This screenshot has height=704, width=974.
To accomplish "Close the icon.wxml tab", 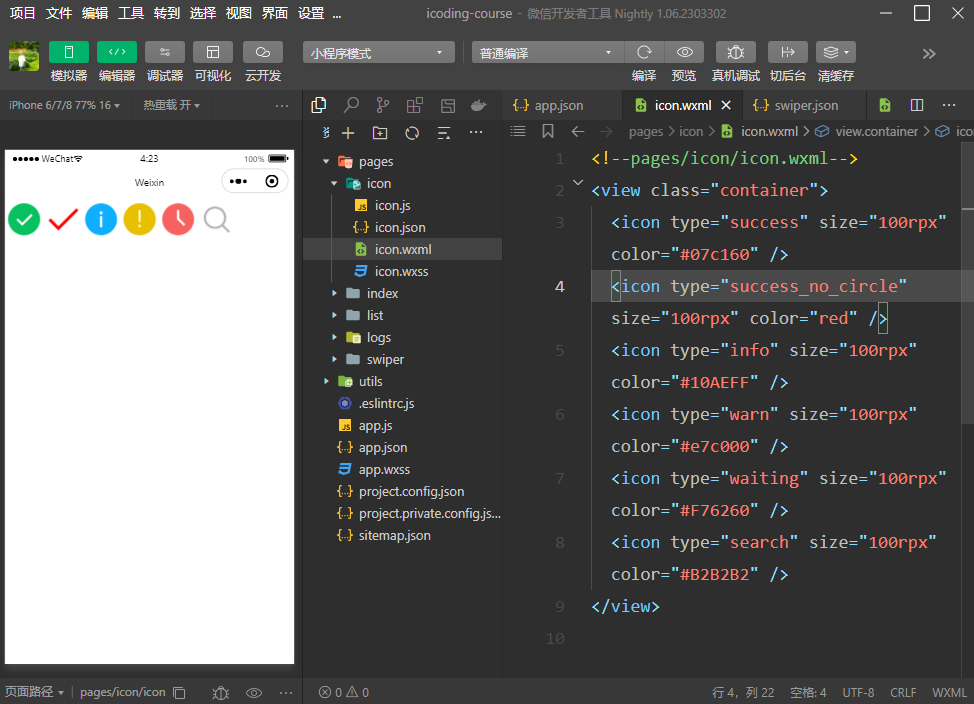I will coord(726,106).
